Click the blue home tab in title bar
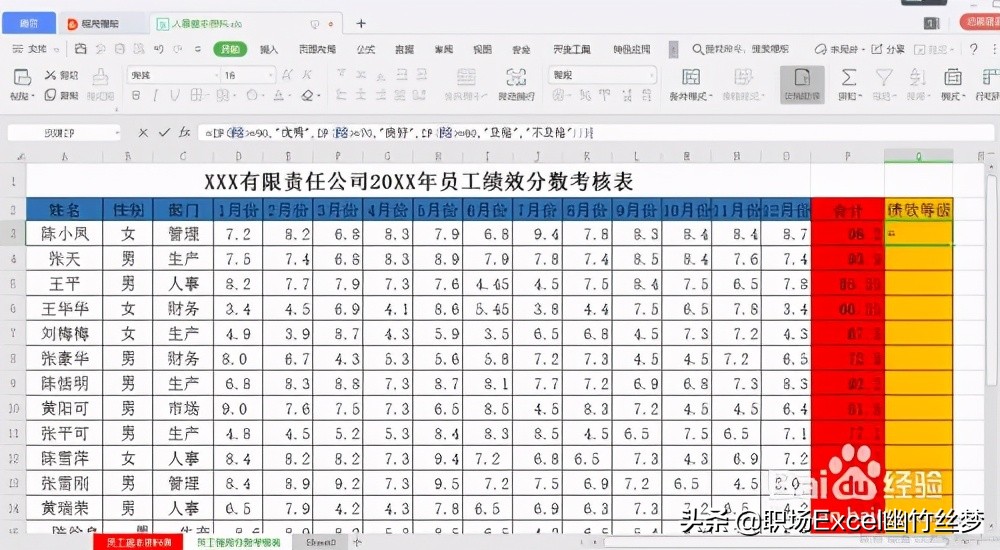The width and height of the screenshot is (1000, 550). pos(29,24)
